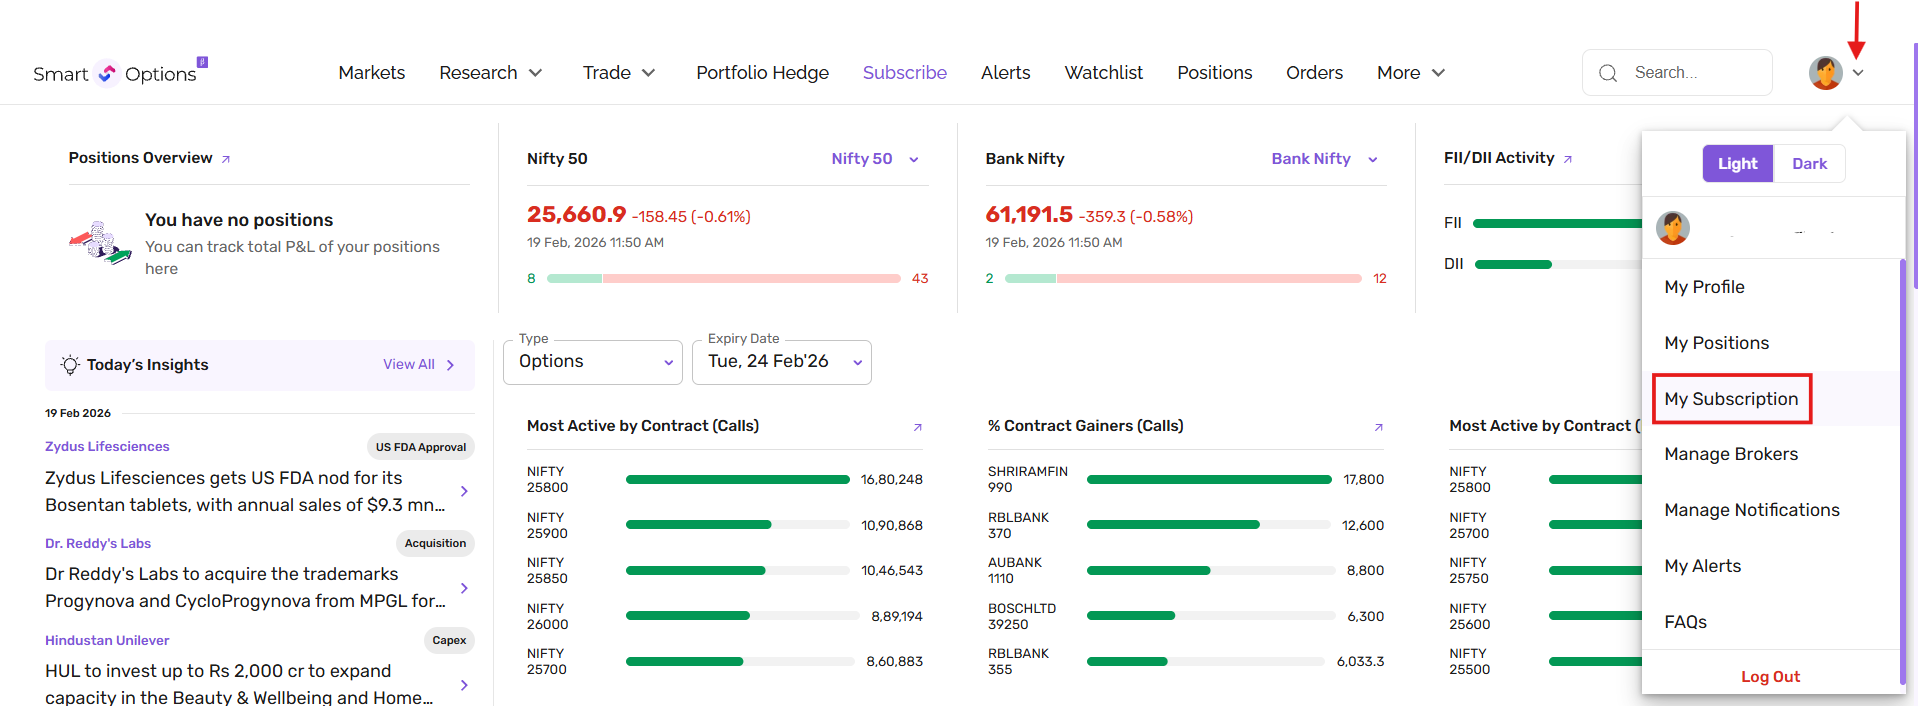Open Positions Overview external link arrow

click(x=226, y=159)
